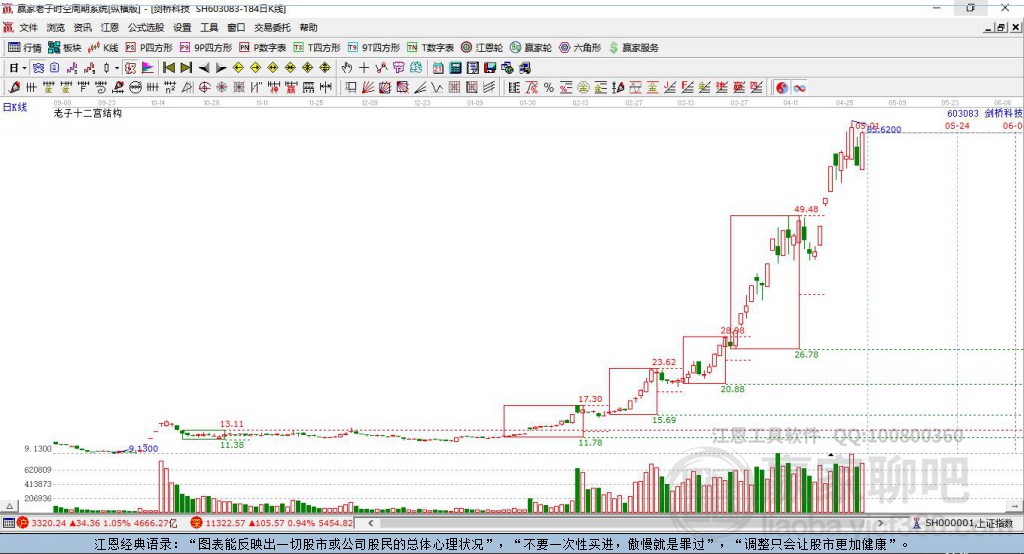Select the 49.48 high price label
The height and width of the screenshot is (554, 1024).
pos(806,210)
